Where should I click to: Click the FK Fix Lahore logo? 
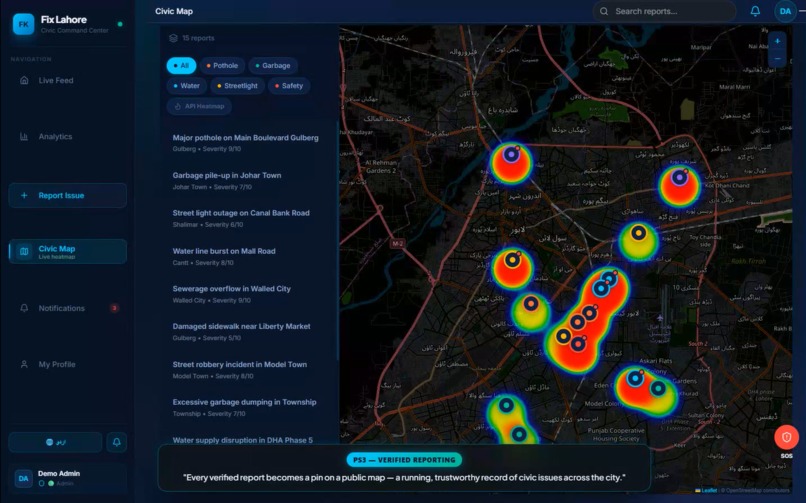point(24,24)
